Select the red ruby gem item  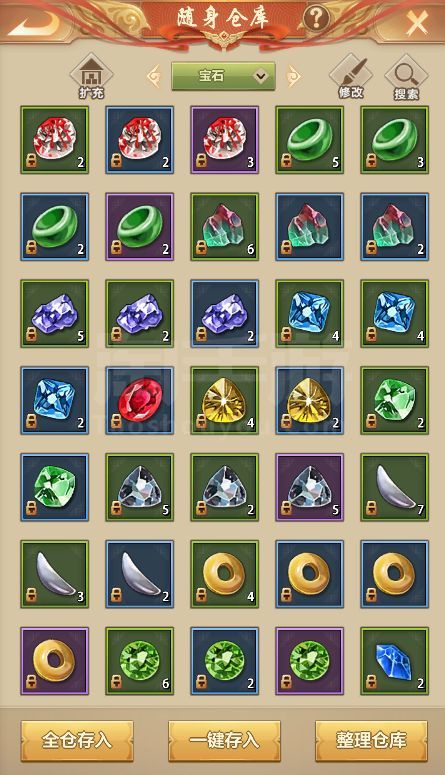point(139,400)
